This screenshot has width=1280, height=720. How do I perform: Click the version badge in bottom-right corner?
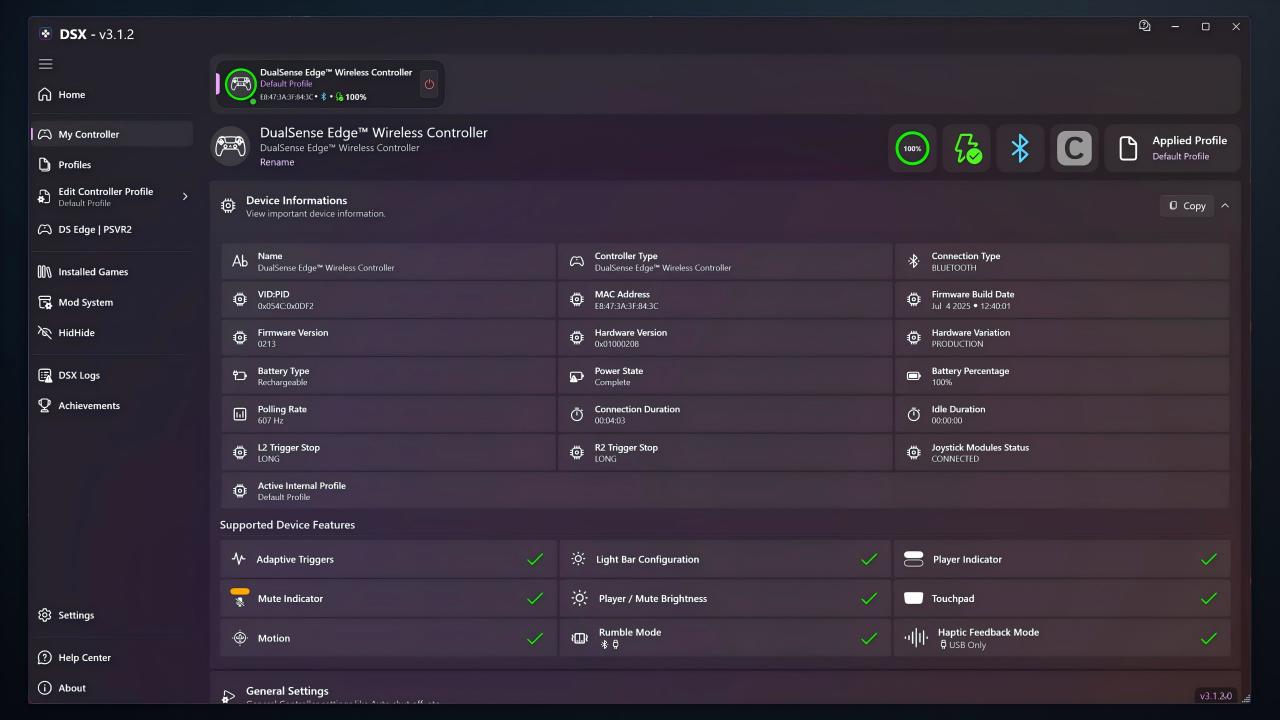pyautogui.click(x=1216, y=695)
